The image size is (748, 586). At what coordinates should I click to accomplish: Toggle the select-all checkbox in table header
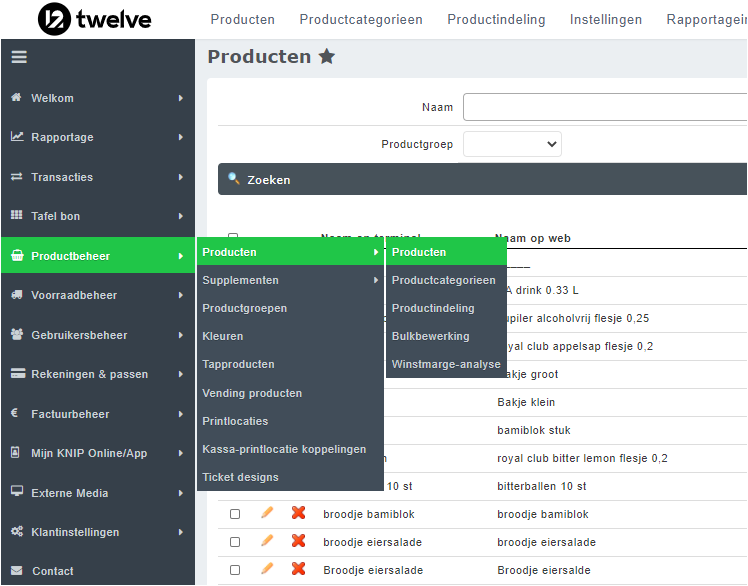[x=233, y=237]
